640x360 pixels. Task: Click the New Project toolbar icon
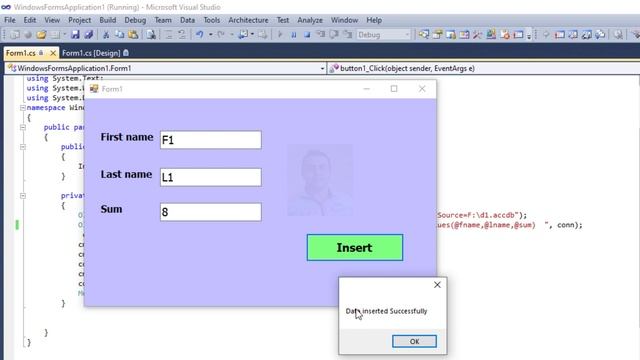pos(15,35)
